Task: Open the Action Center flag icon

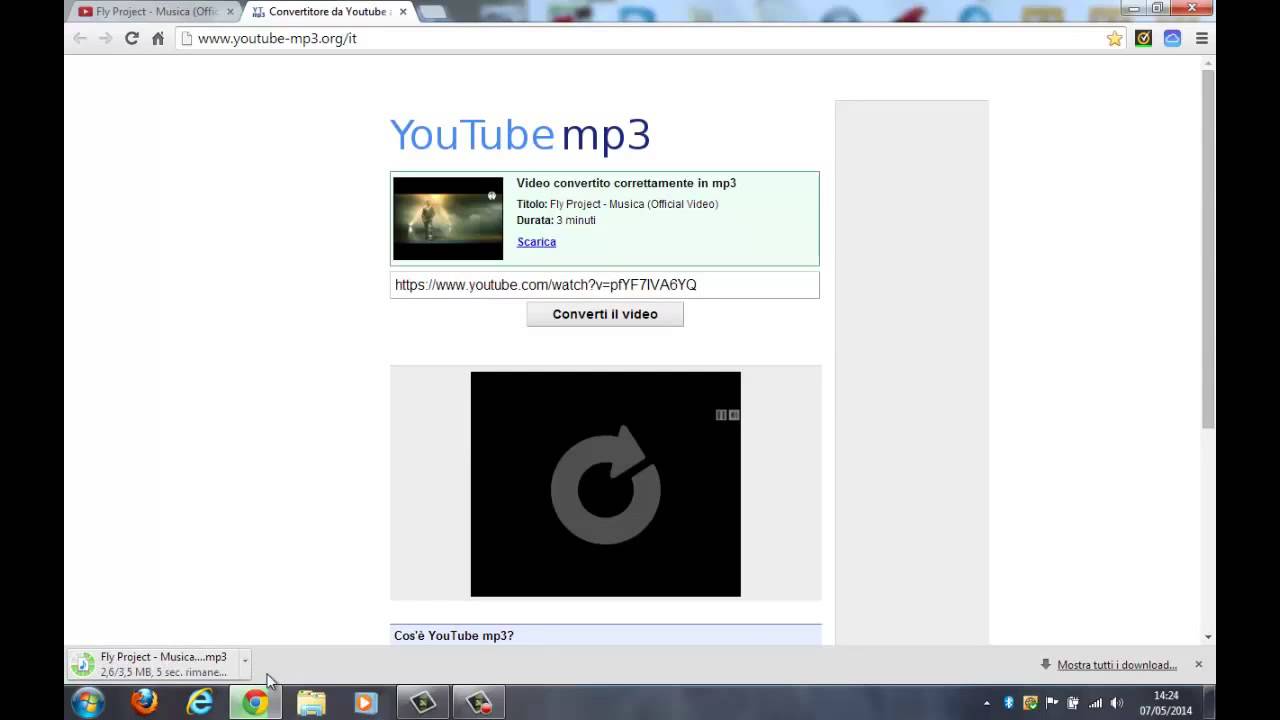Action: (x=1051, y=703)
